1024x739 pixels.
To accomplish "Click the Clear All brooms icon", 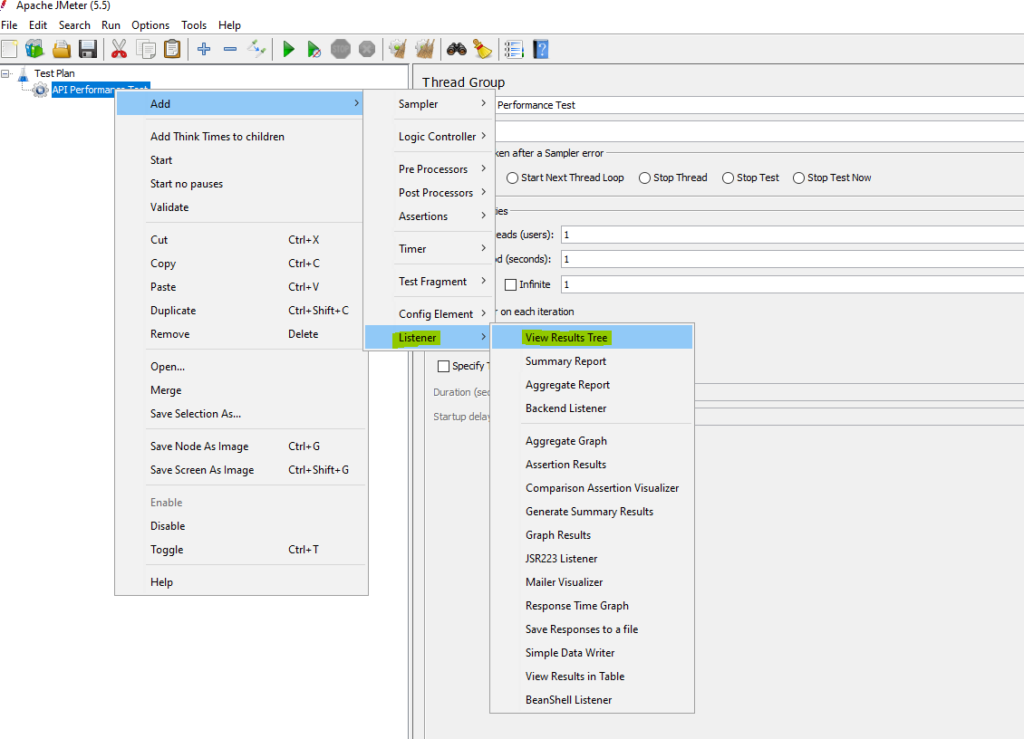I will [425, 49].
